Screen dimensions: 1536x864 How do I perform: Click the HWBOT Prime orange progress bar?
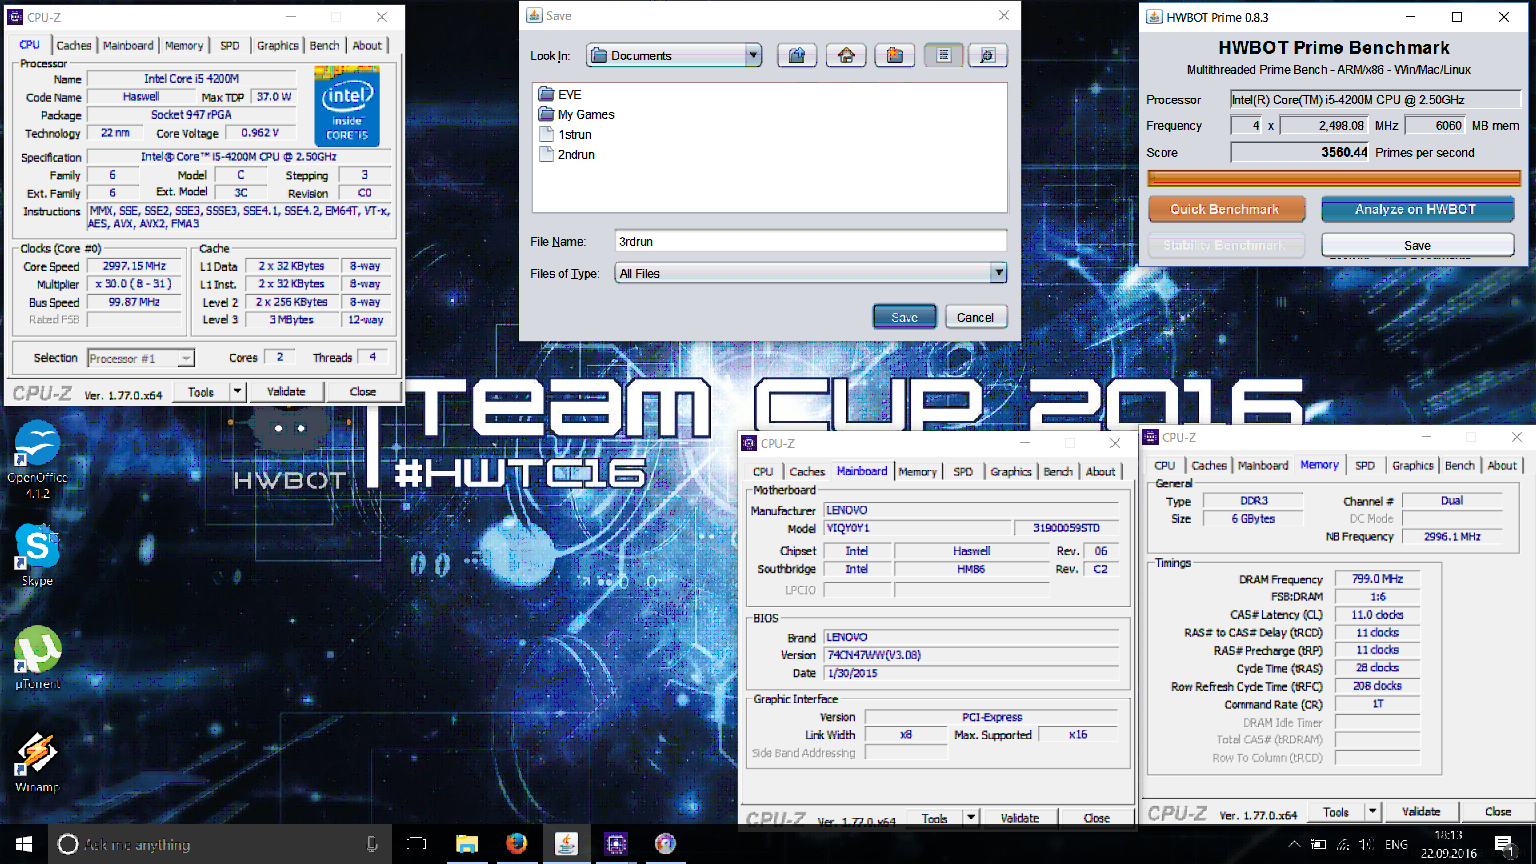point(1334,178)
